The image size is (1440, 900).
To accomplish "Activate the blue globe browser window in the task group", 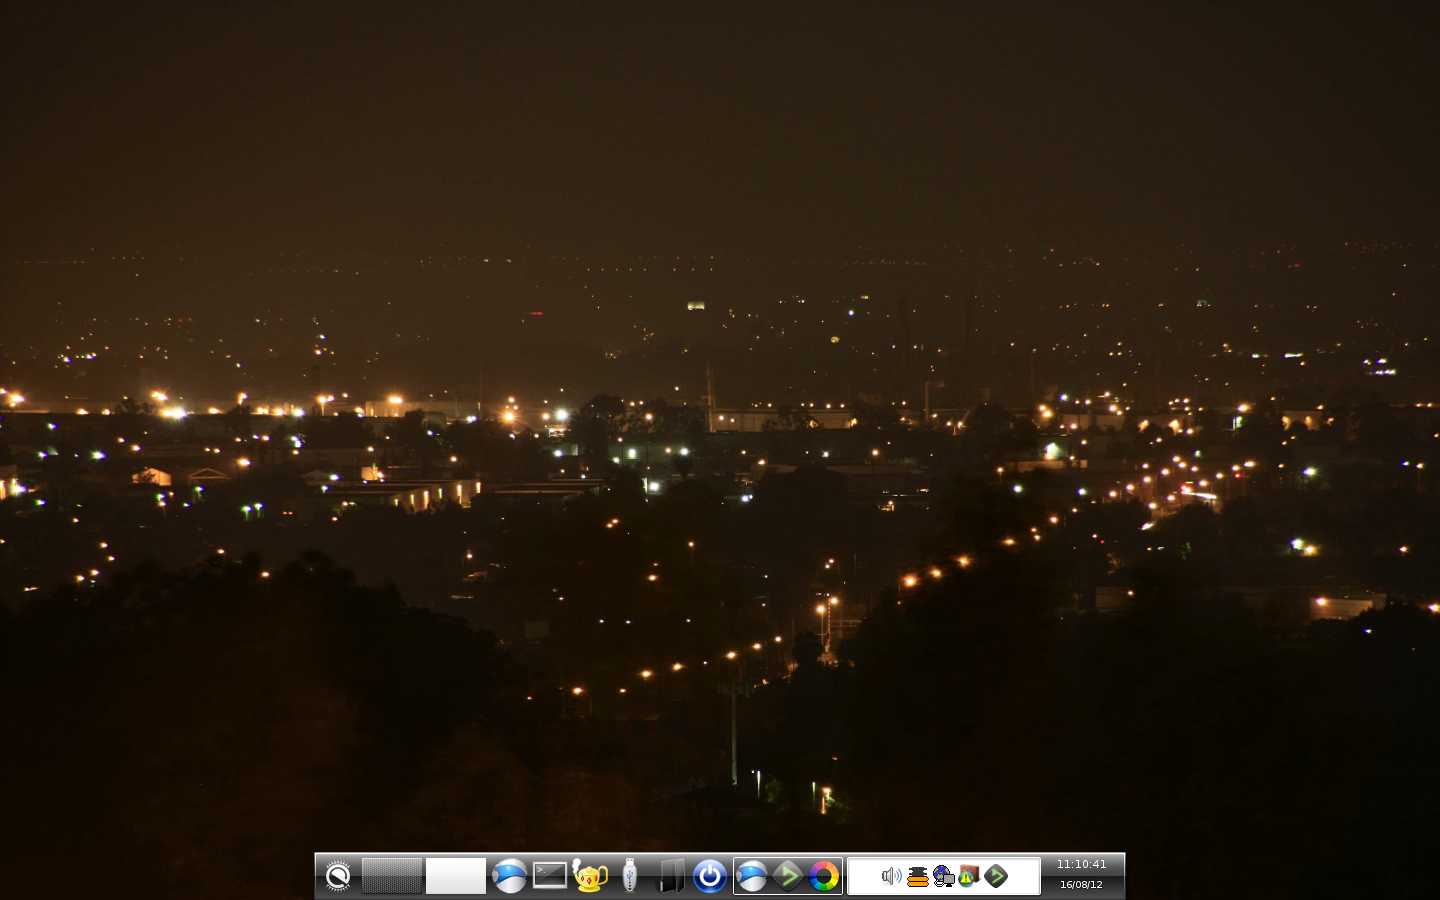I will pos(751,877).
